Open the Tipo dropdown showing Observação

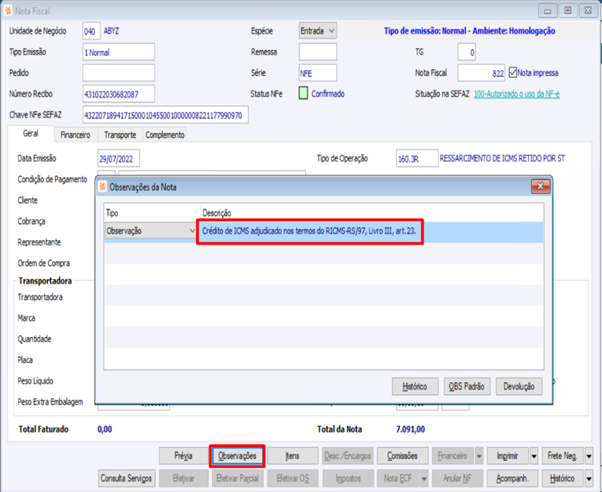pyautogui.click(x=150, y=231)
